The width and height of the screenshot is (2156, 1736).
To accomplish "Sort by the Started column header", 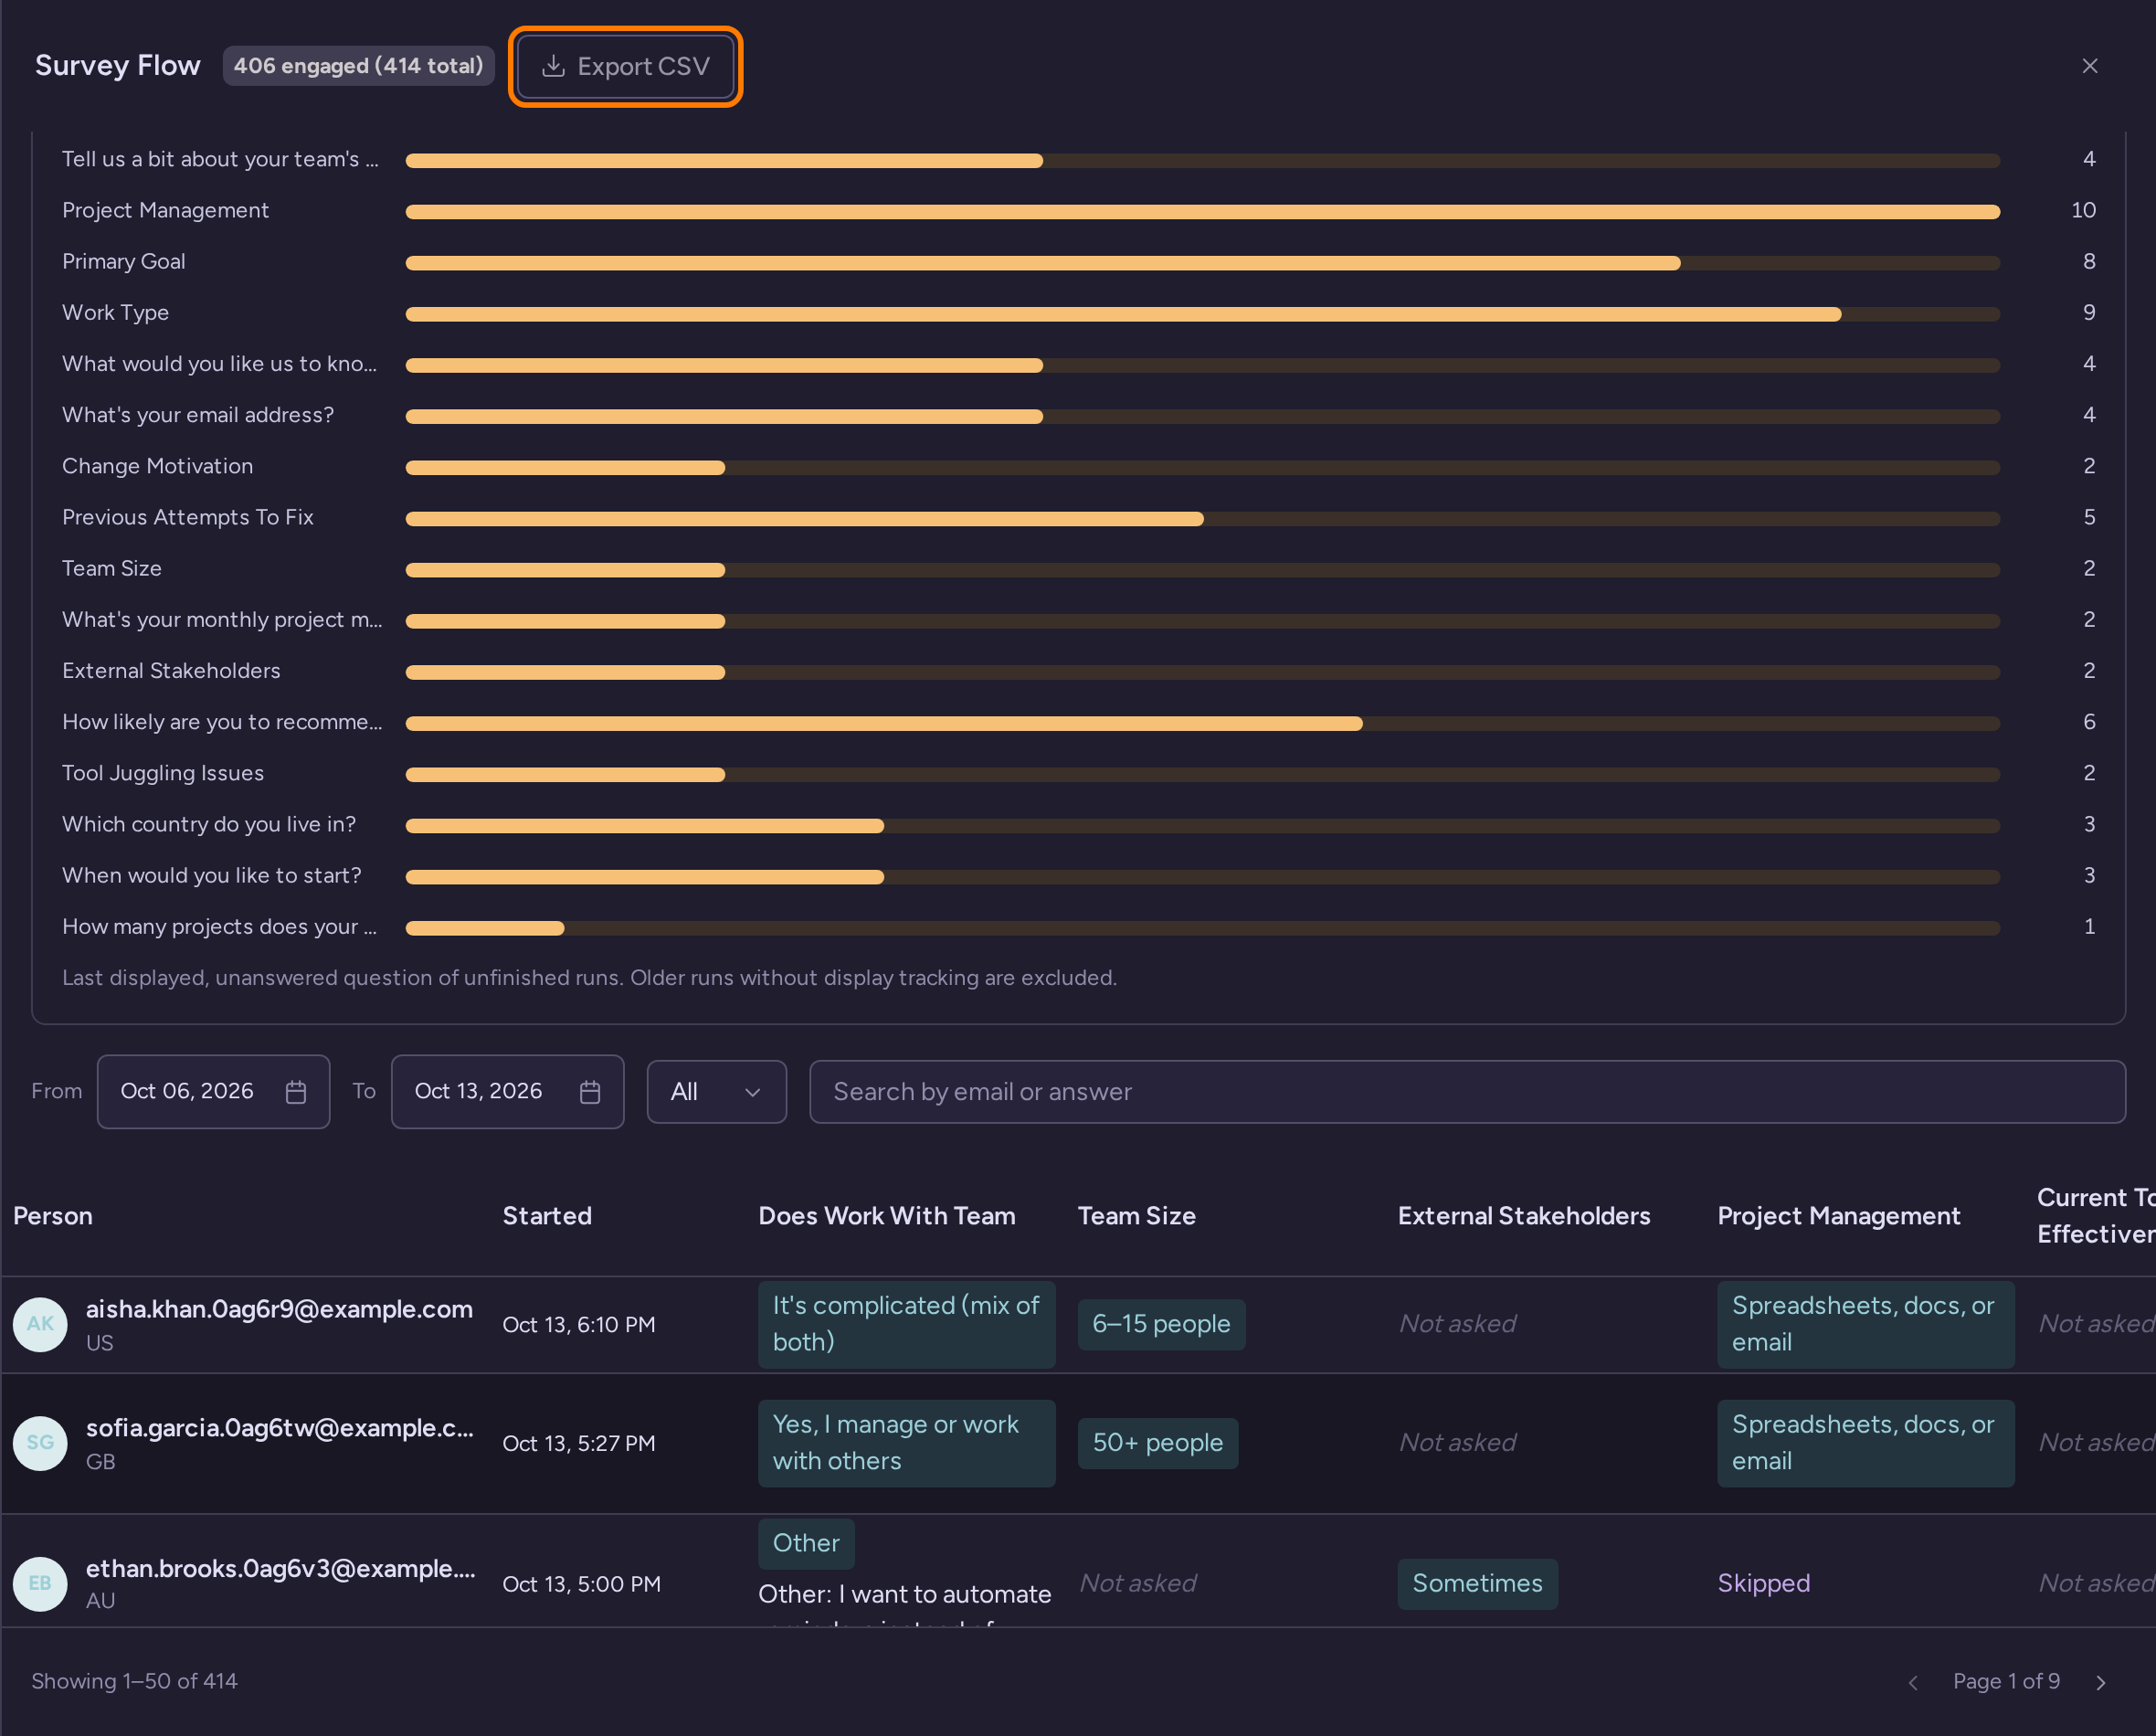I will click(x=546, y=1215).
